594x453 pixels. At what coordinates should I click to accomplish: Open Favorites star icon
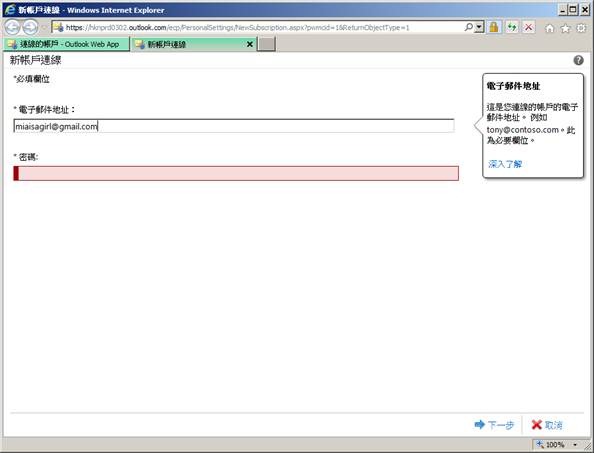click(x=565, y=28)
